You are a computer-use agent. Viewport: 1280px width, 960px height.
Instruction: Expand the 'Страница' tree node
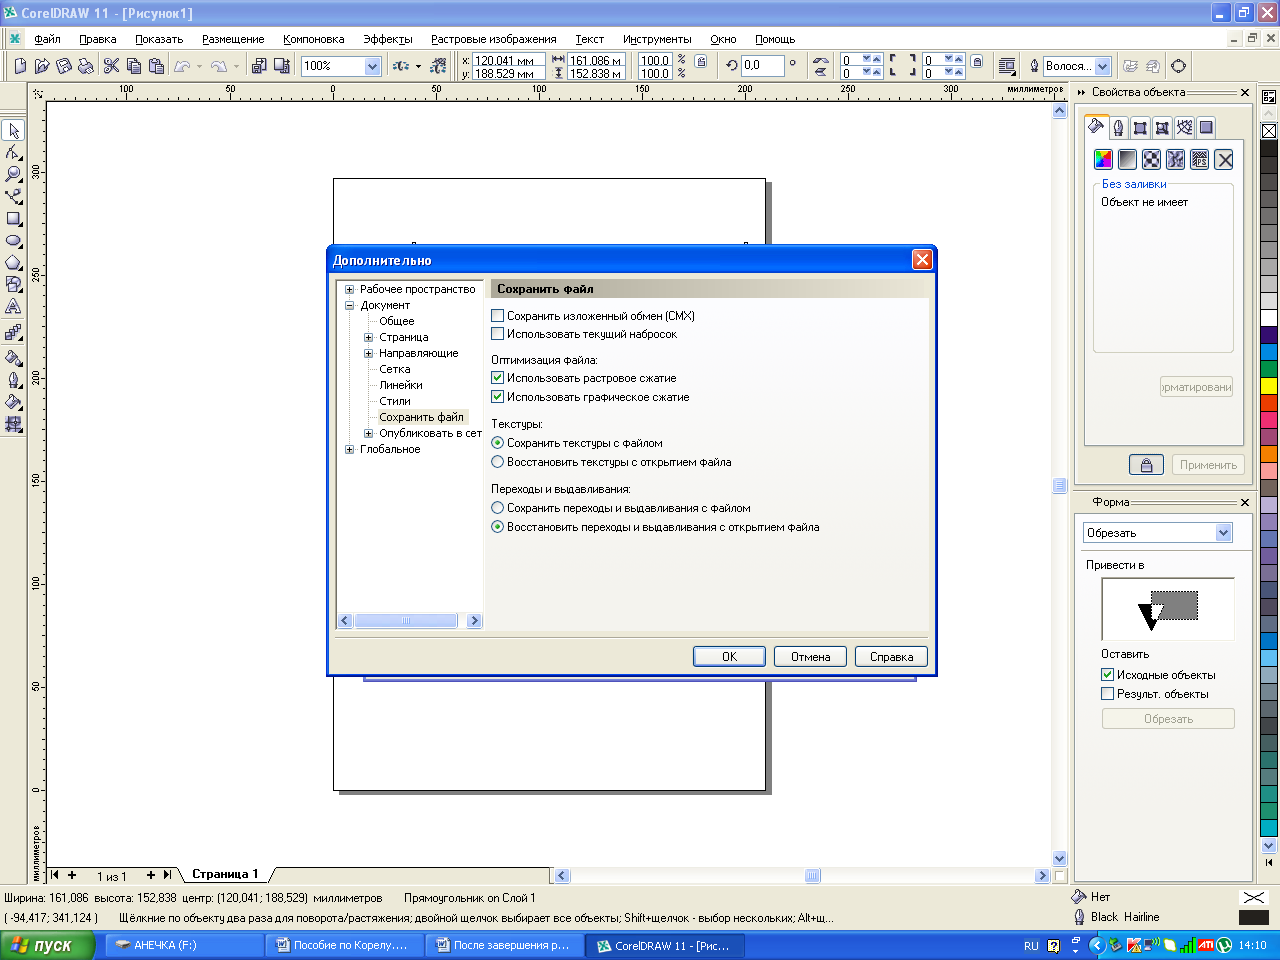tap(369, 337)
